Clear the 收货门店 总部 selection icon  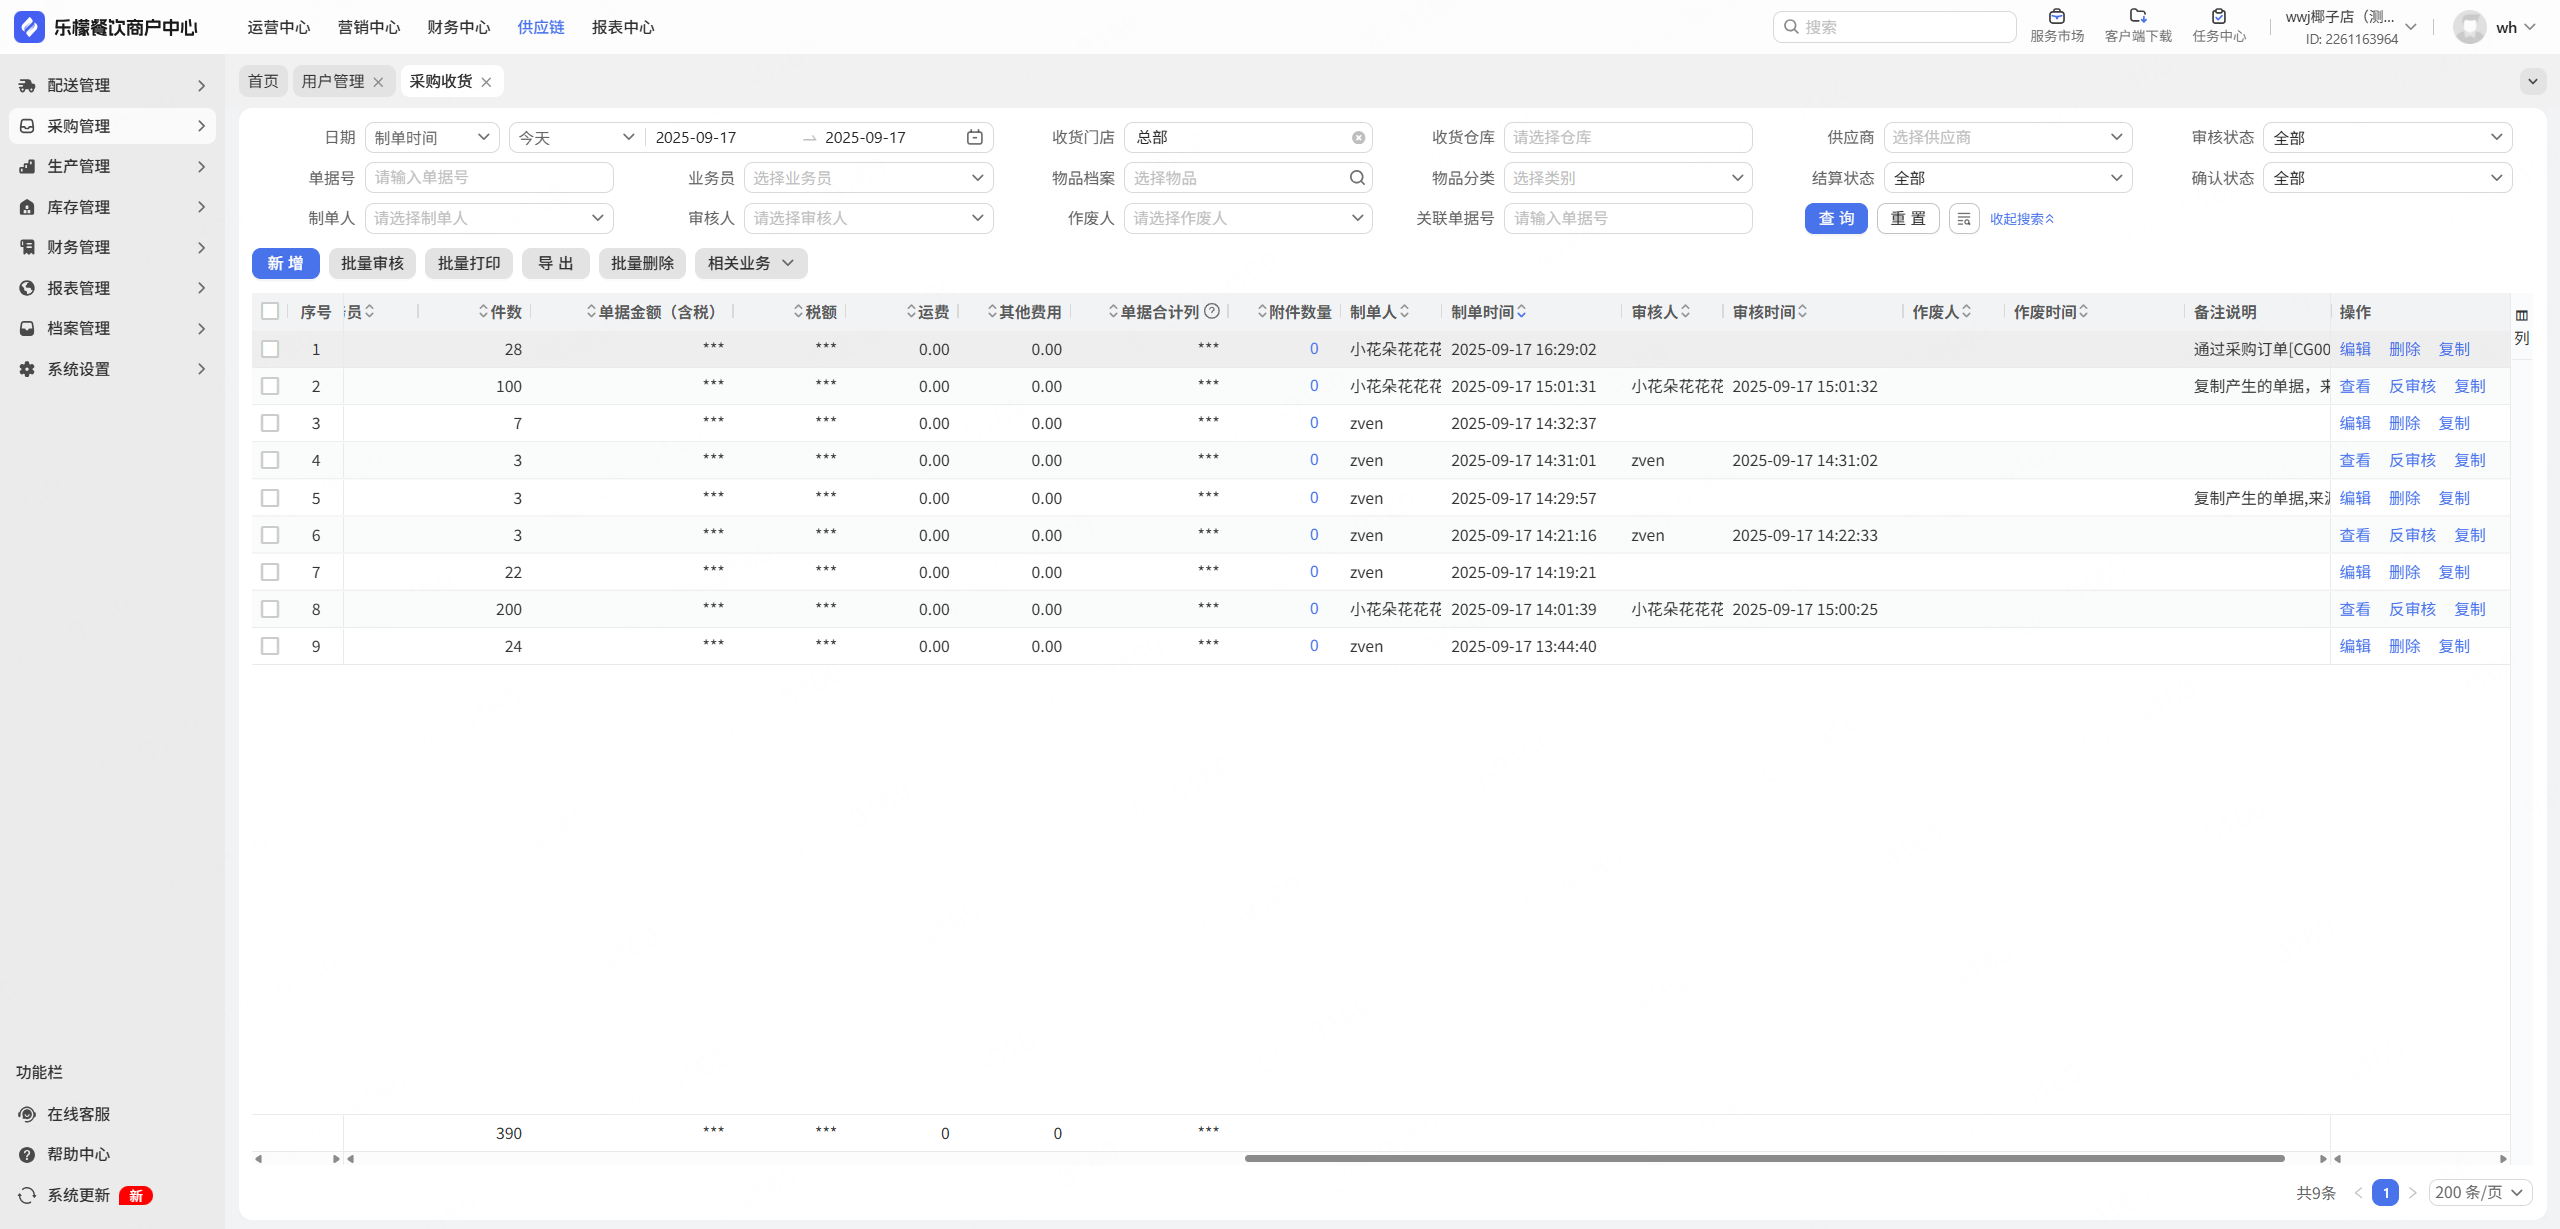1358,138
